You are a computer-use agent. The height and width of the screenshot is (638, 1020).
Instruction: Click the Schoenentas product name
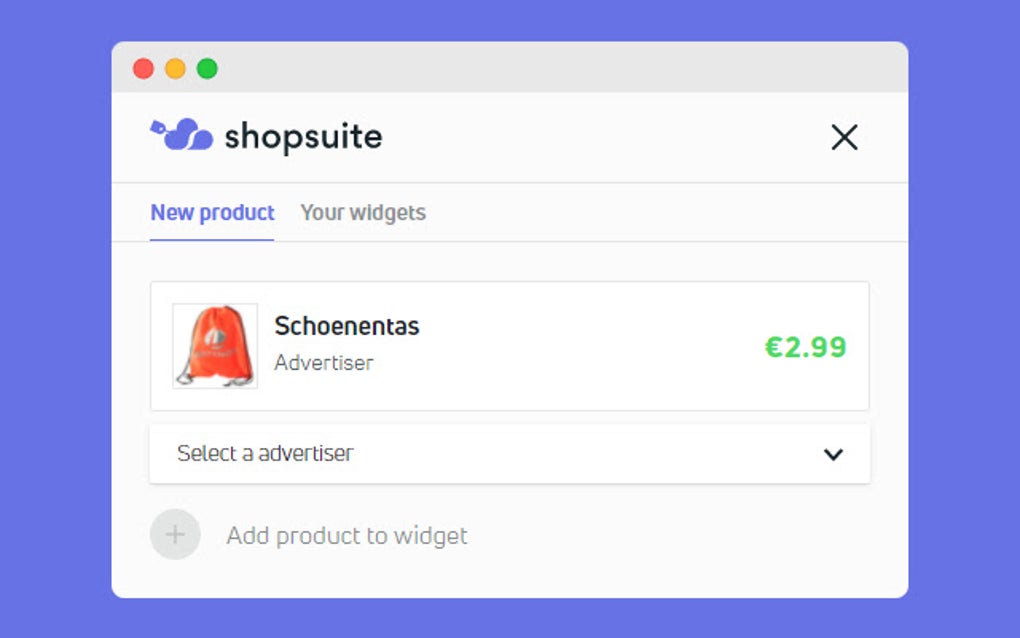pyautogui.click(x=347, y=326)
